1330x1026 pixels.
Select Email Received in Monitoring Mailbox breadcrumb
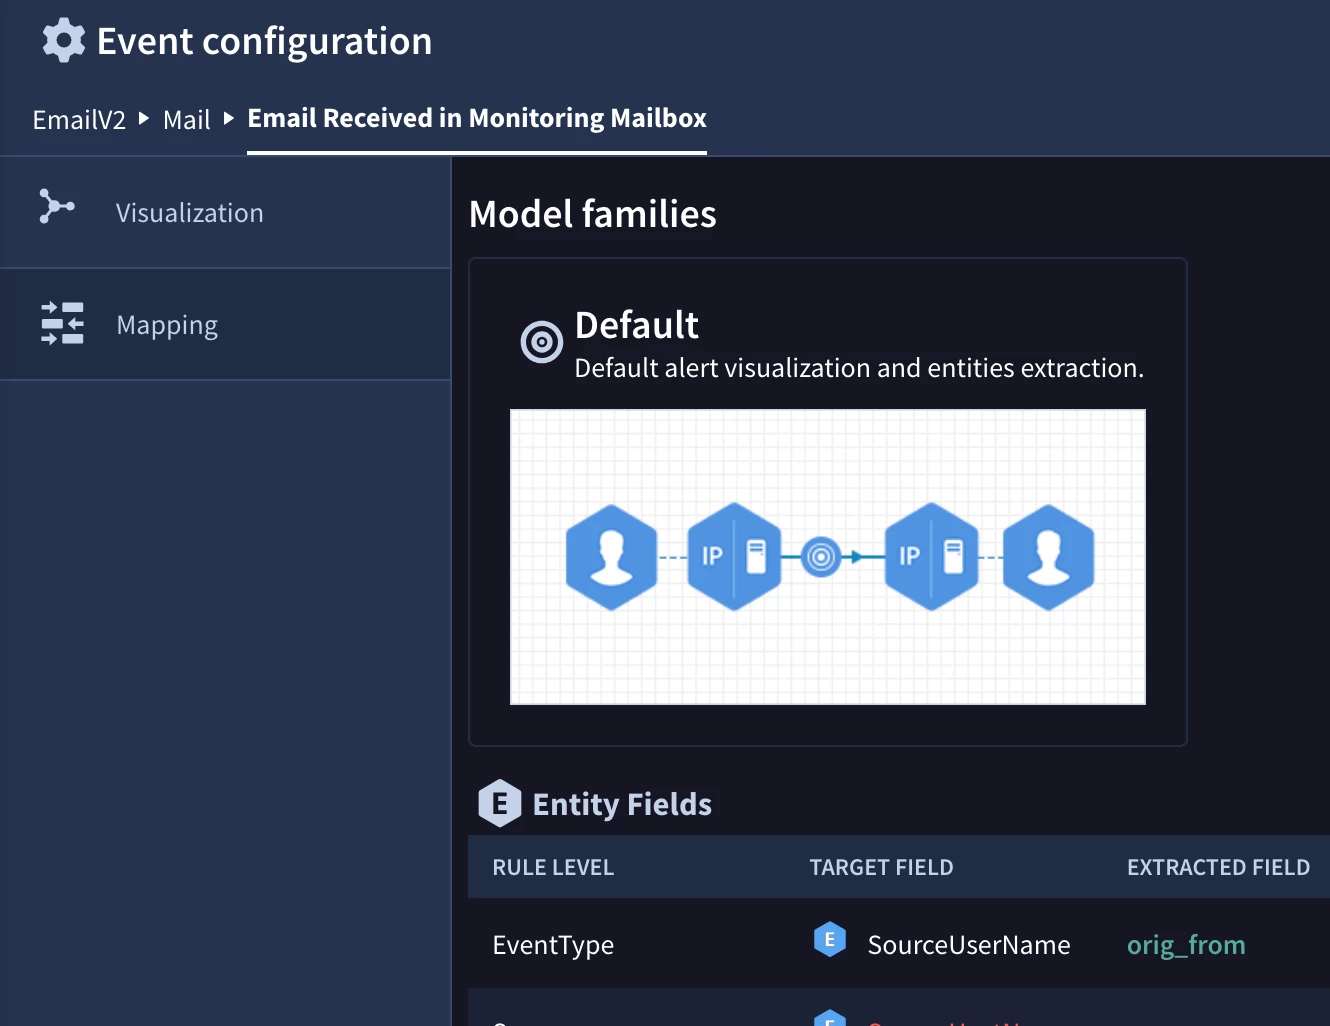(x=477, y=118)
